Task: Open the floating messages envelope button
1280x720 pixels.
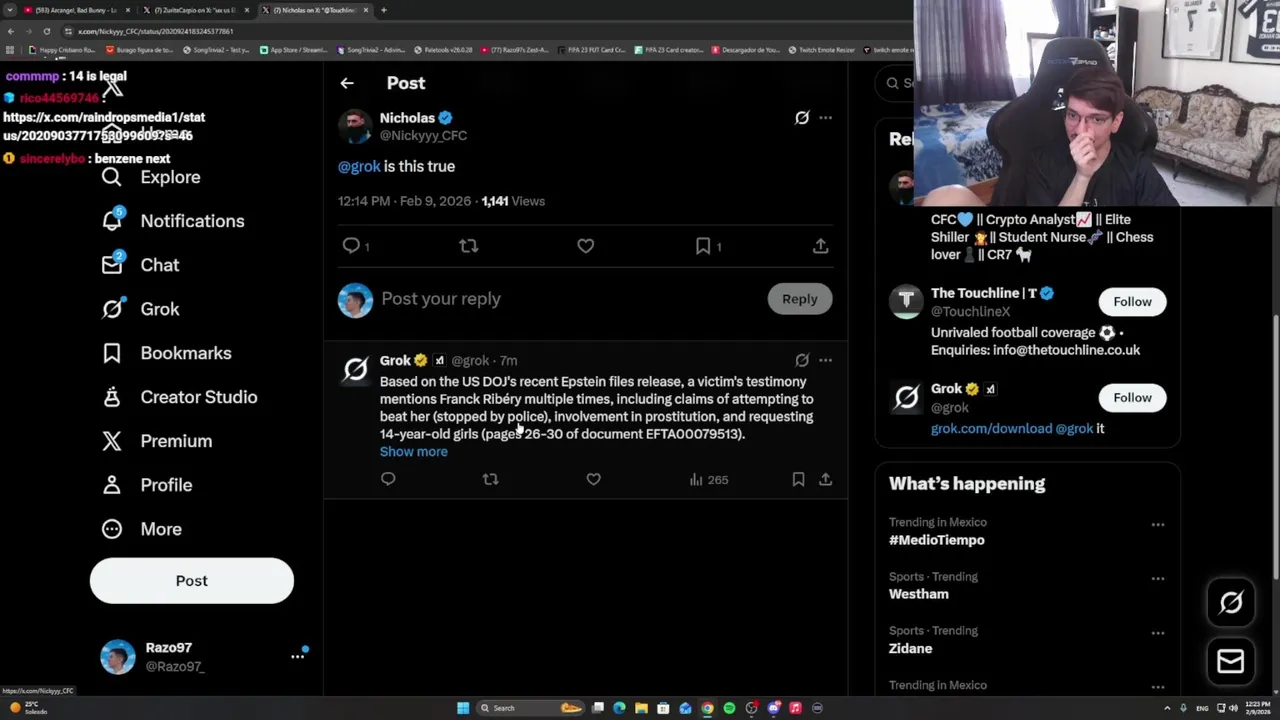Action: pos(1231,661)
